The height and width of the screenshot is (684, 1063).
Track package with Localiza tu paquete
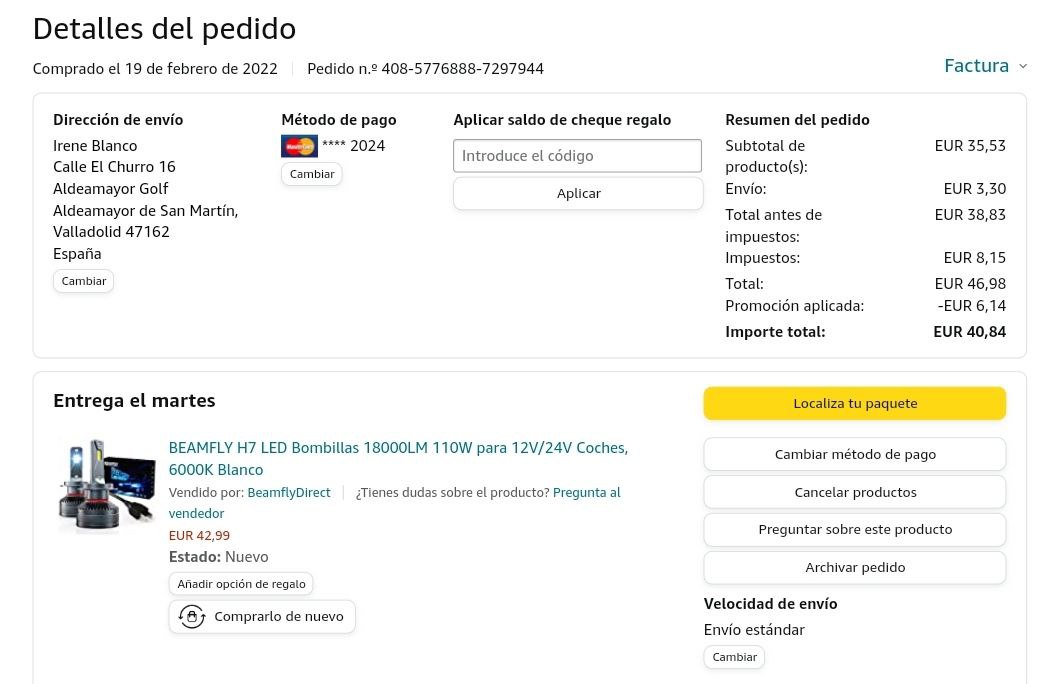[854, 403]
